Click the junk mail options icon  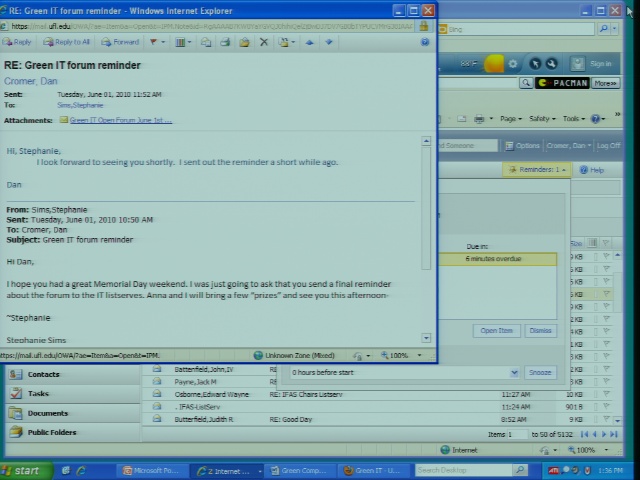click(284, 42)
